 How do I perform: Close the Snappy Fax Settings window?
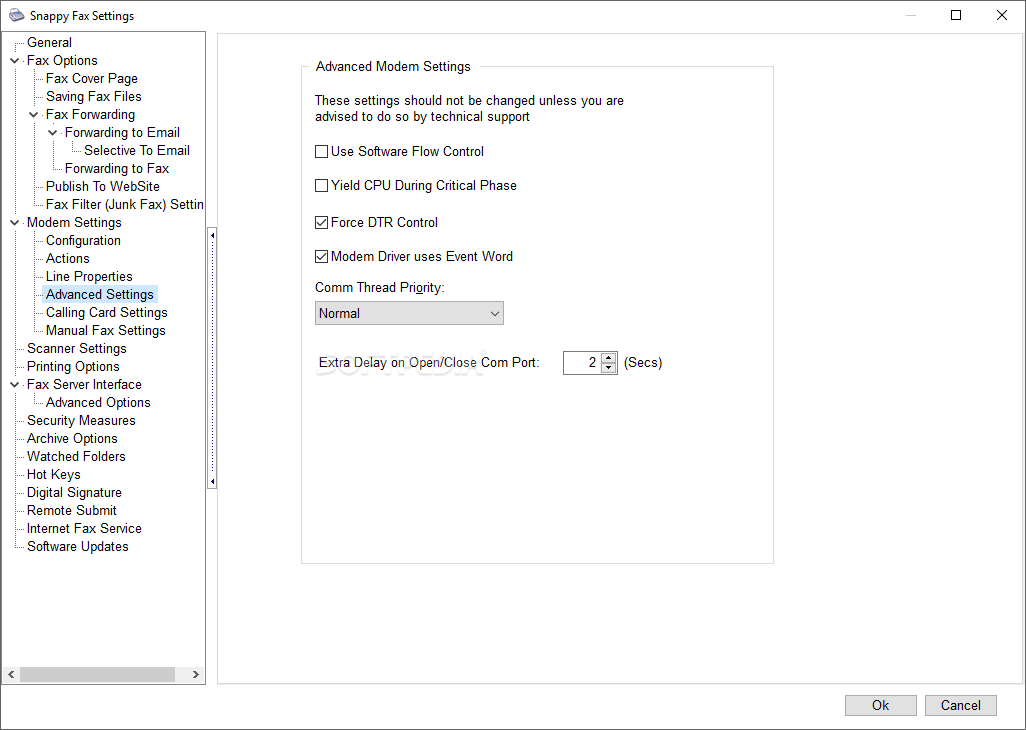click(1002, 15)
